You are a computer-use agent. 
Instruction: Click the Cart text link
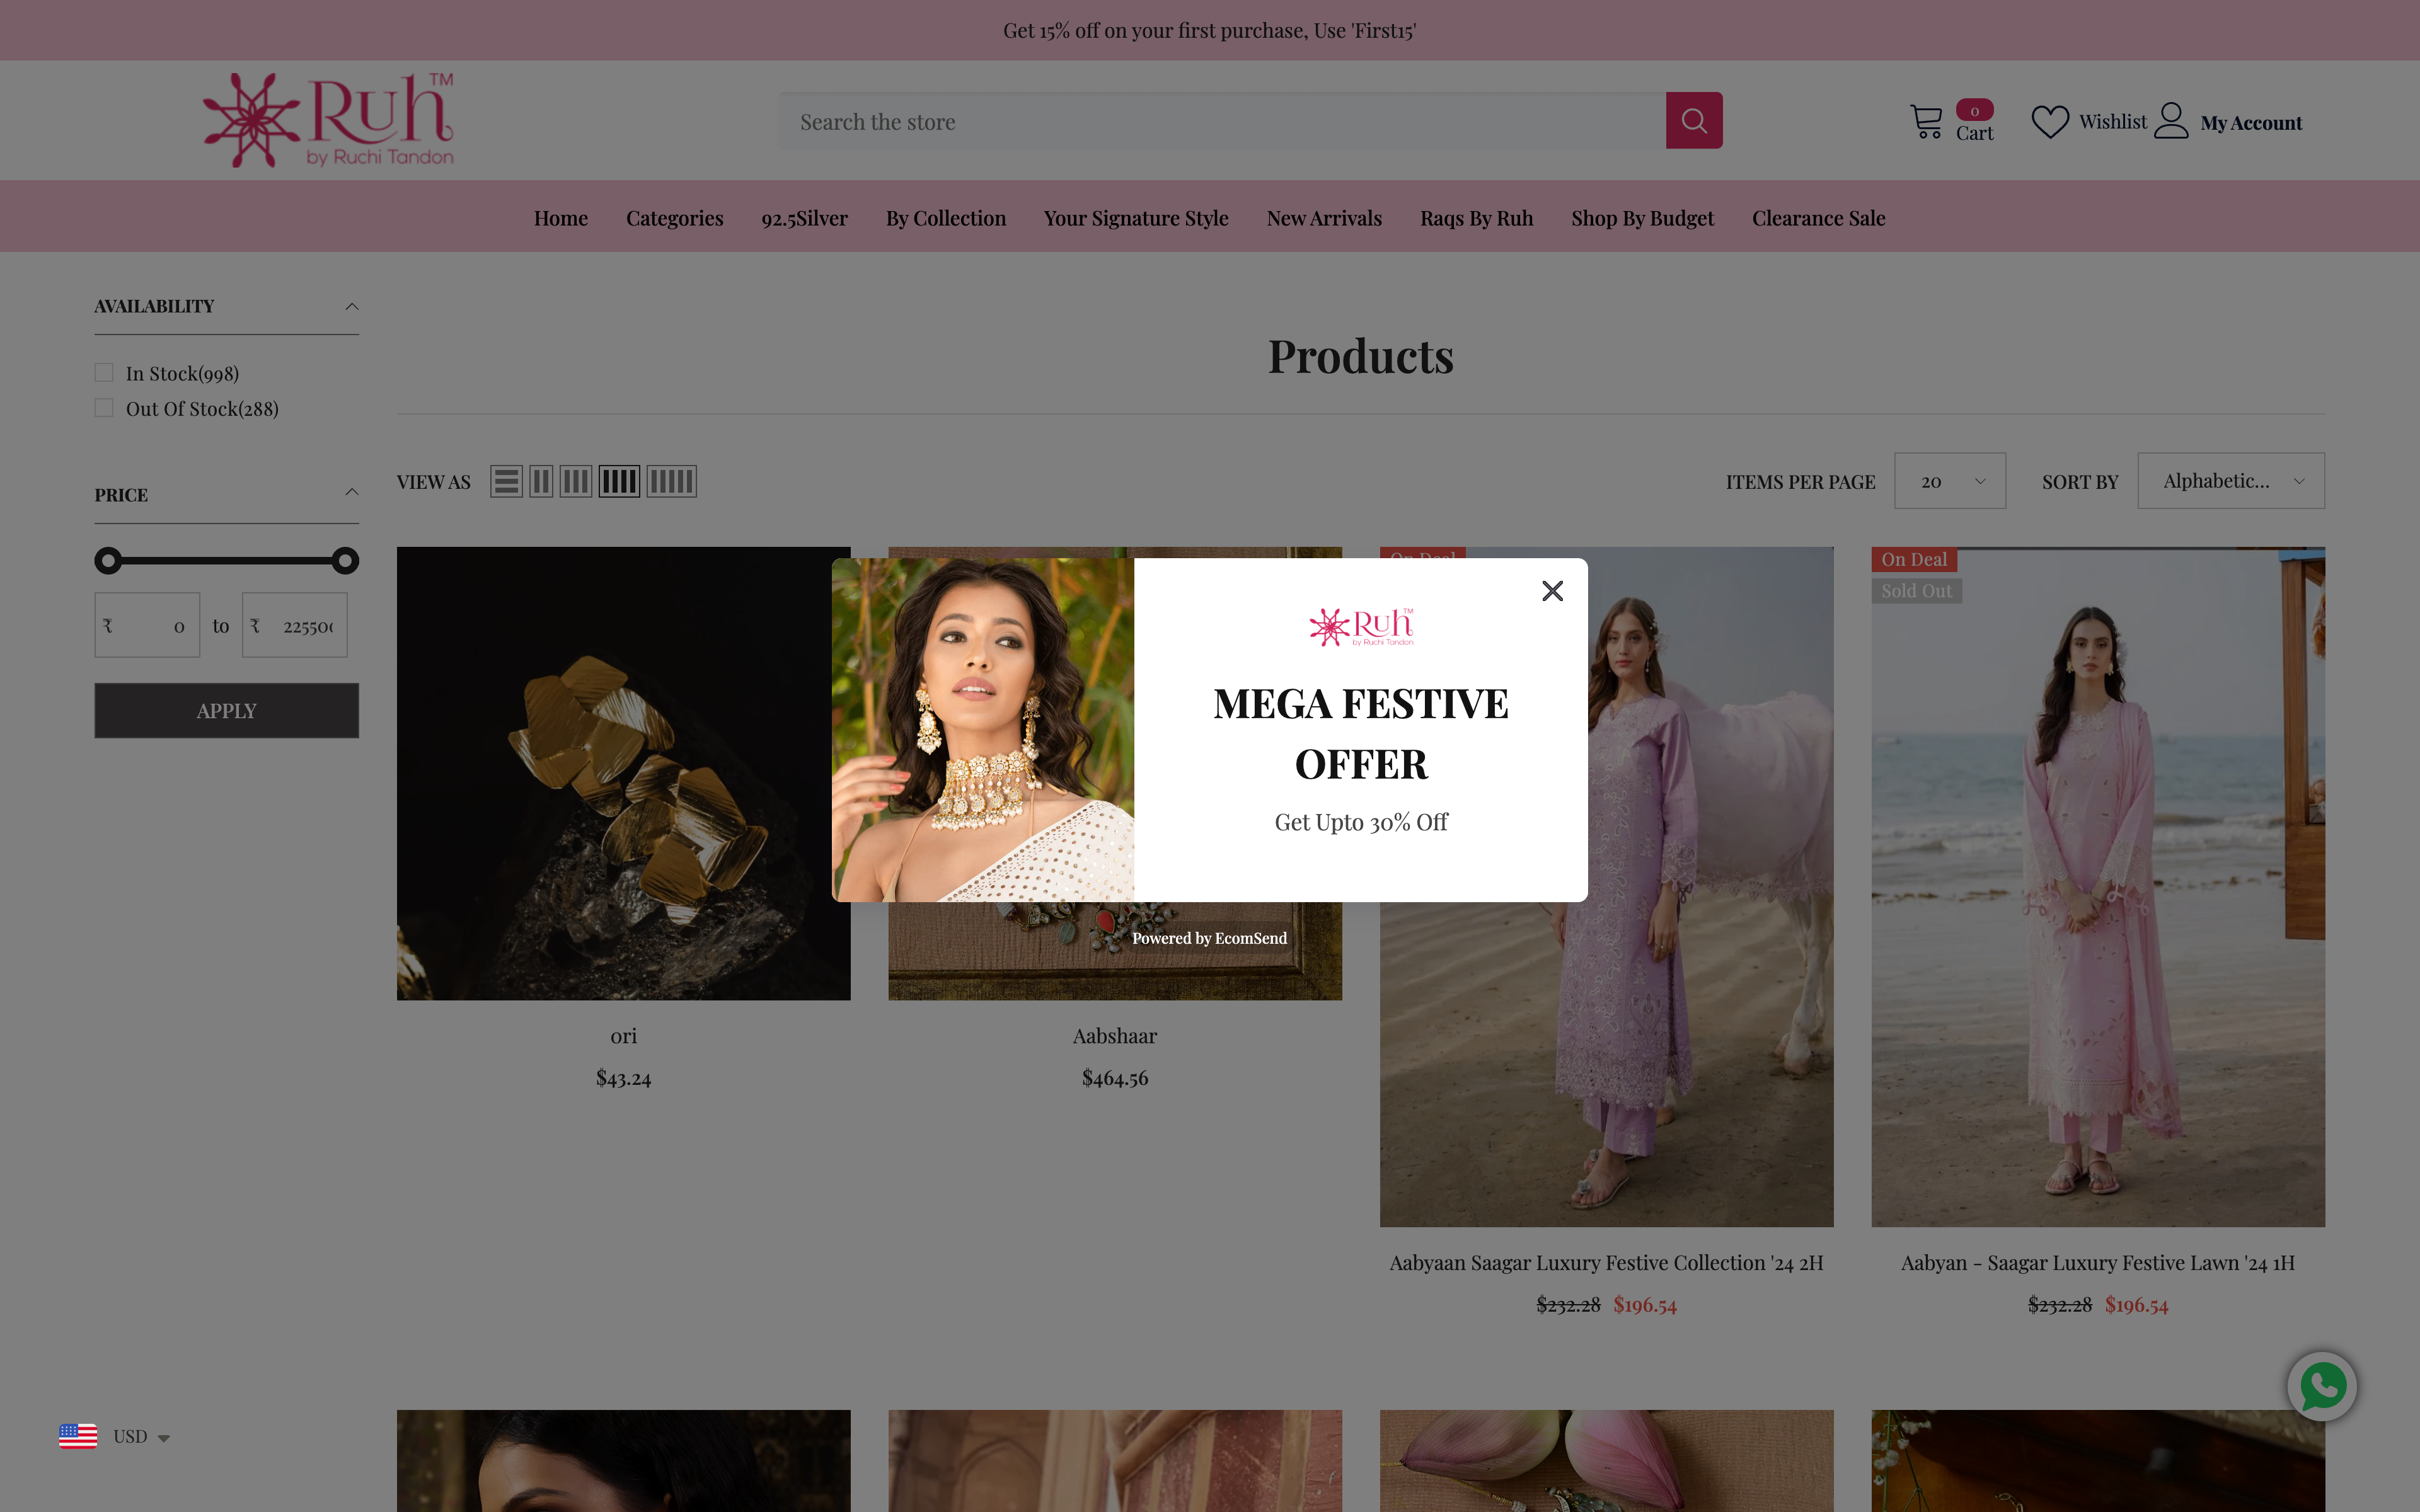[x=1974, y=133]
